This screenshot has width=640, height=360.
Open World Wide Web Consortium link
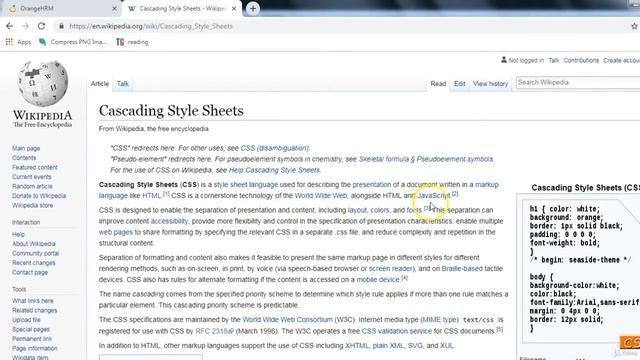(287, 320)
